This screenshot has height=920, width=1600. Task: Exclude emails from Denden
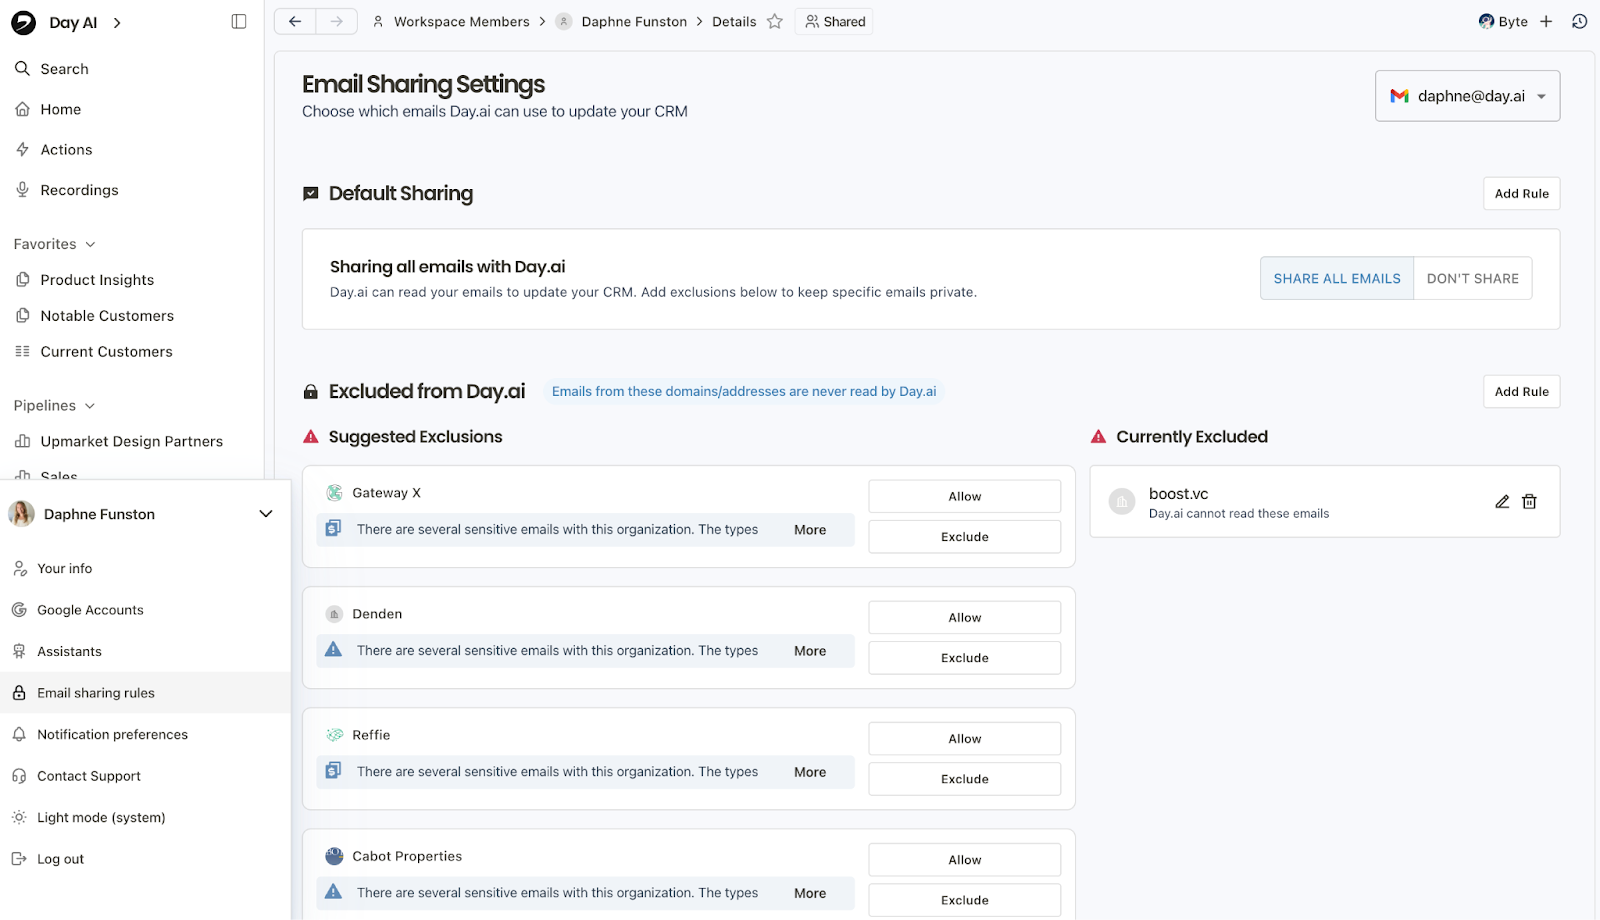[x=964, y=658]
